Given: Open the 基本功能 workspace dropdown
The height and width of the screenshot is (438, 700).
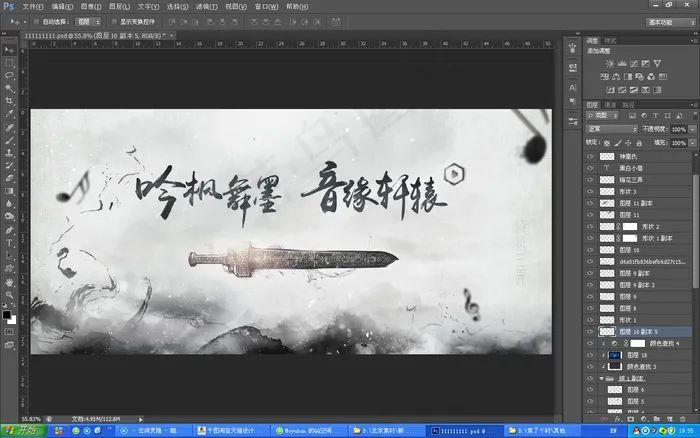Looking at the screenshot, I should 671,20.
